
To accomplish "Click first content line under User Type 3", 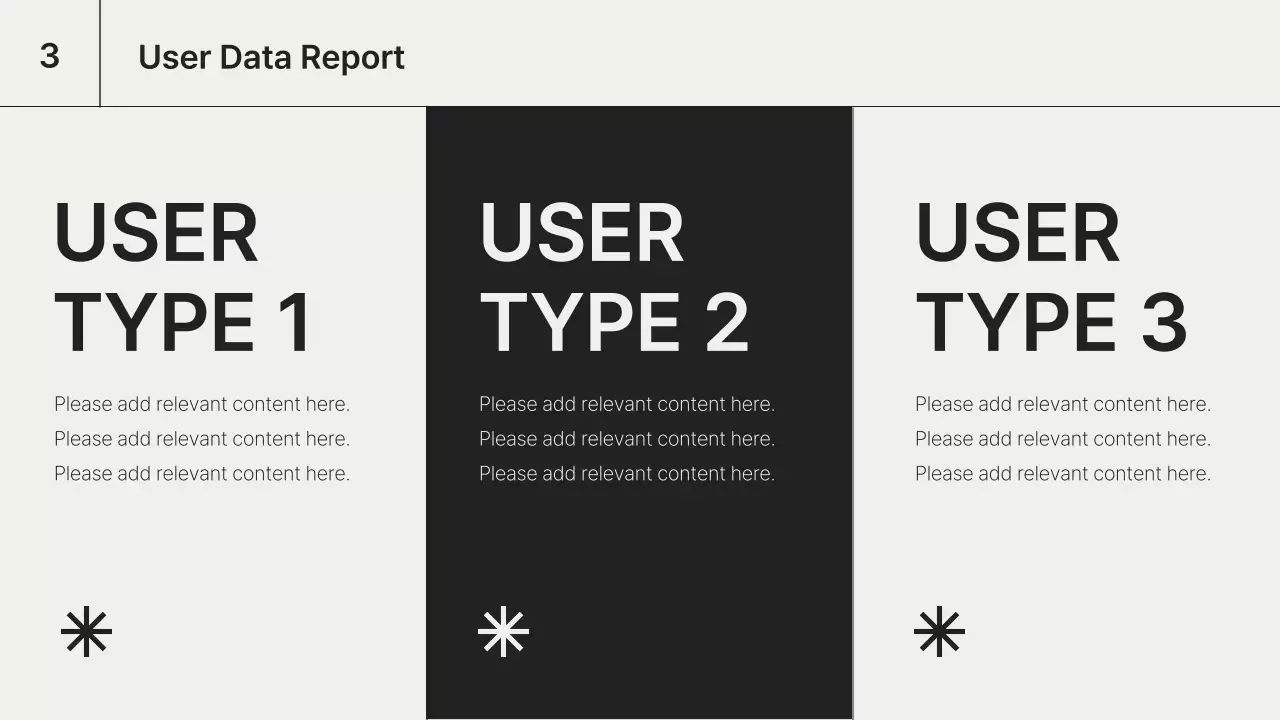I will coord(1063,404).
